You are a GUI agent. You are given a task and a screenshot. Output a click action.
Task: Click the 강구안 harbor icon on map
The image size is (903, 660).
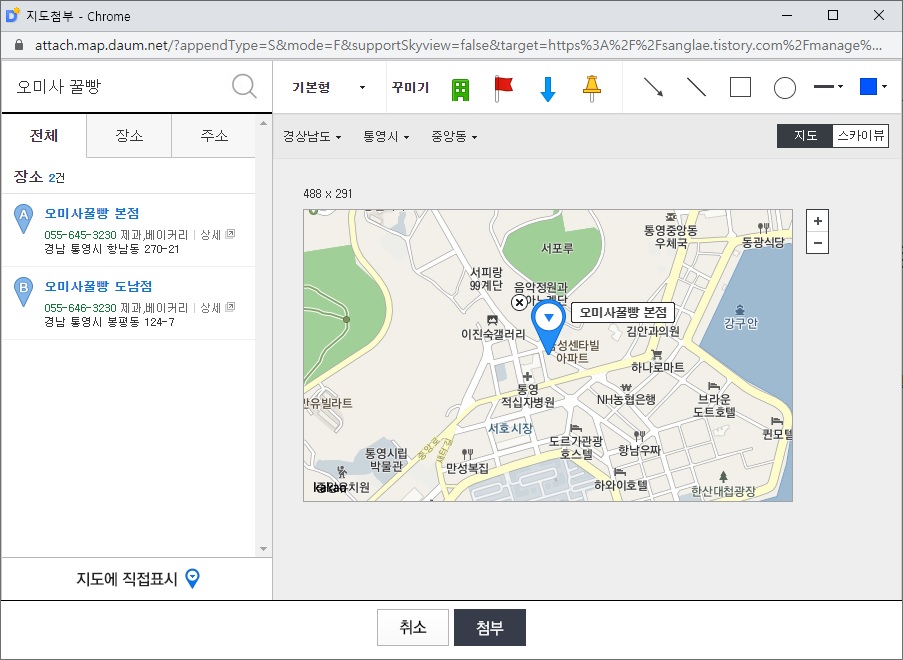740,310
